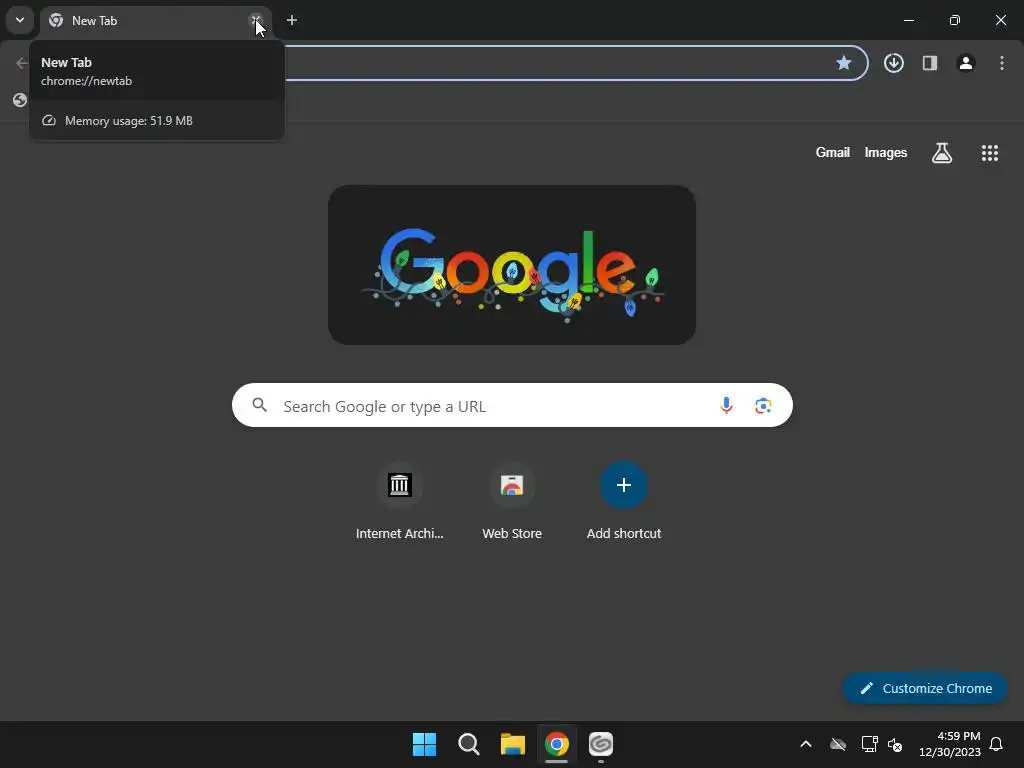Open the Google apps grid
Image resolution: width=1024 pixels, height=768 pixels.
coord(989,153)
